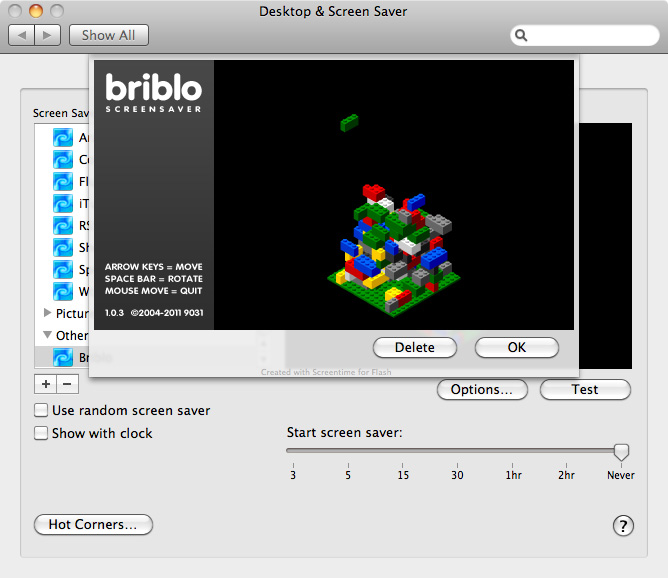Screen dimensions: 668x578
Task: Add a screen saver with plus button
Action: [46, 384]
